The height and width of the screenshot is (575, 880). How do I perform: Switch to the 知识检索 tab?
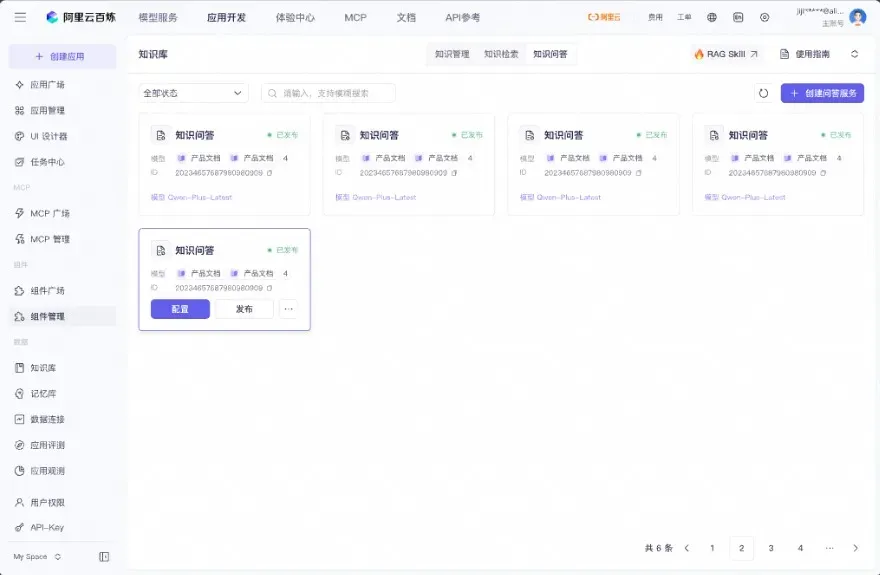point(501,54)
